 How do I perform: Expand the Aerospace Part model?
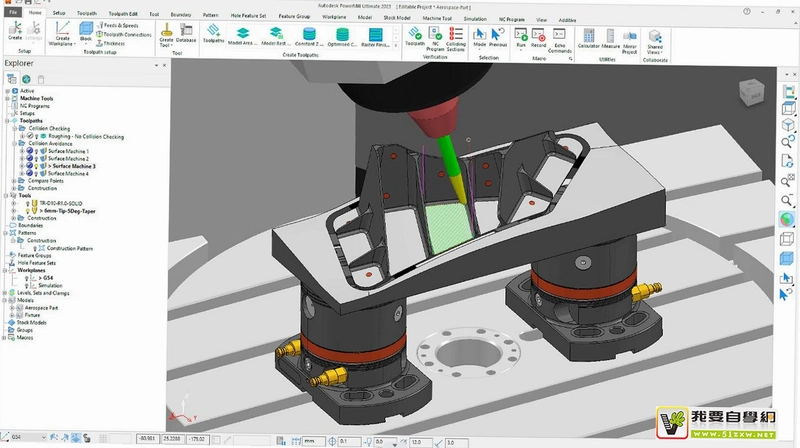click(12, 308)
